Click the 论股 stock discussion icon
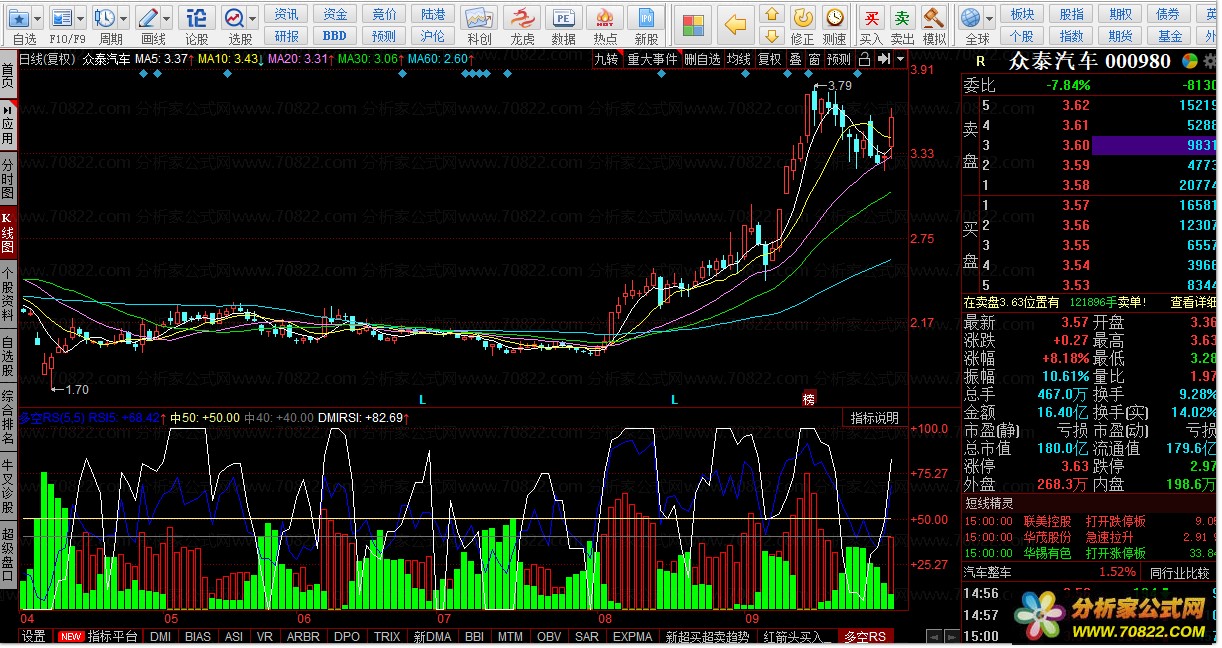The image size is (1222, 648). pyautogui.click(x=197, y=18)
